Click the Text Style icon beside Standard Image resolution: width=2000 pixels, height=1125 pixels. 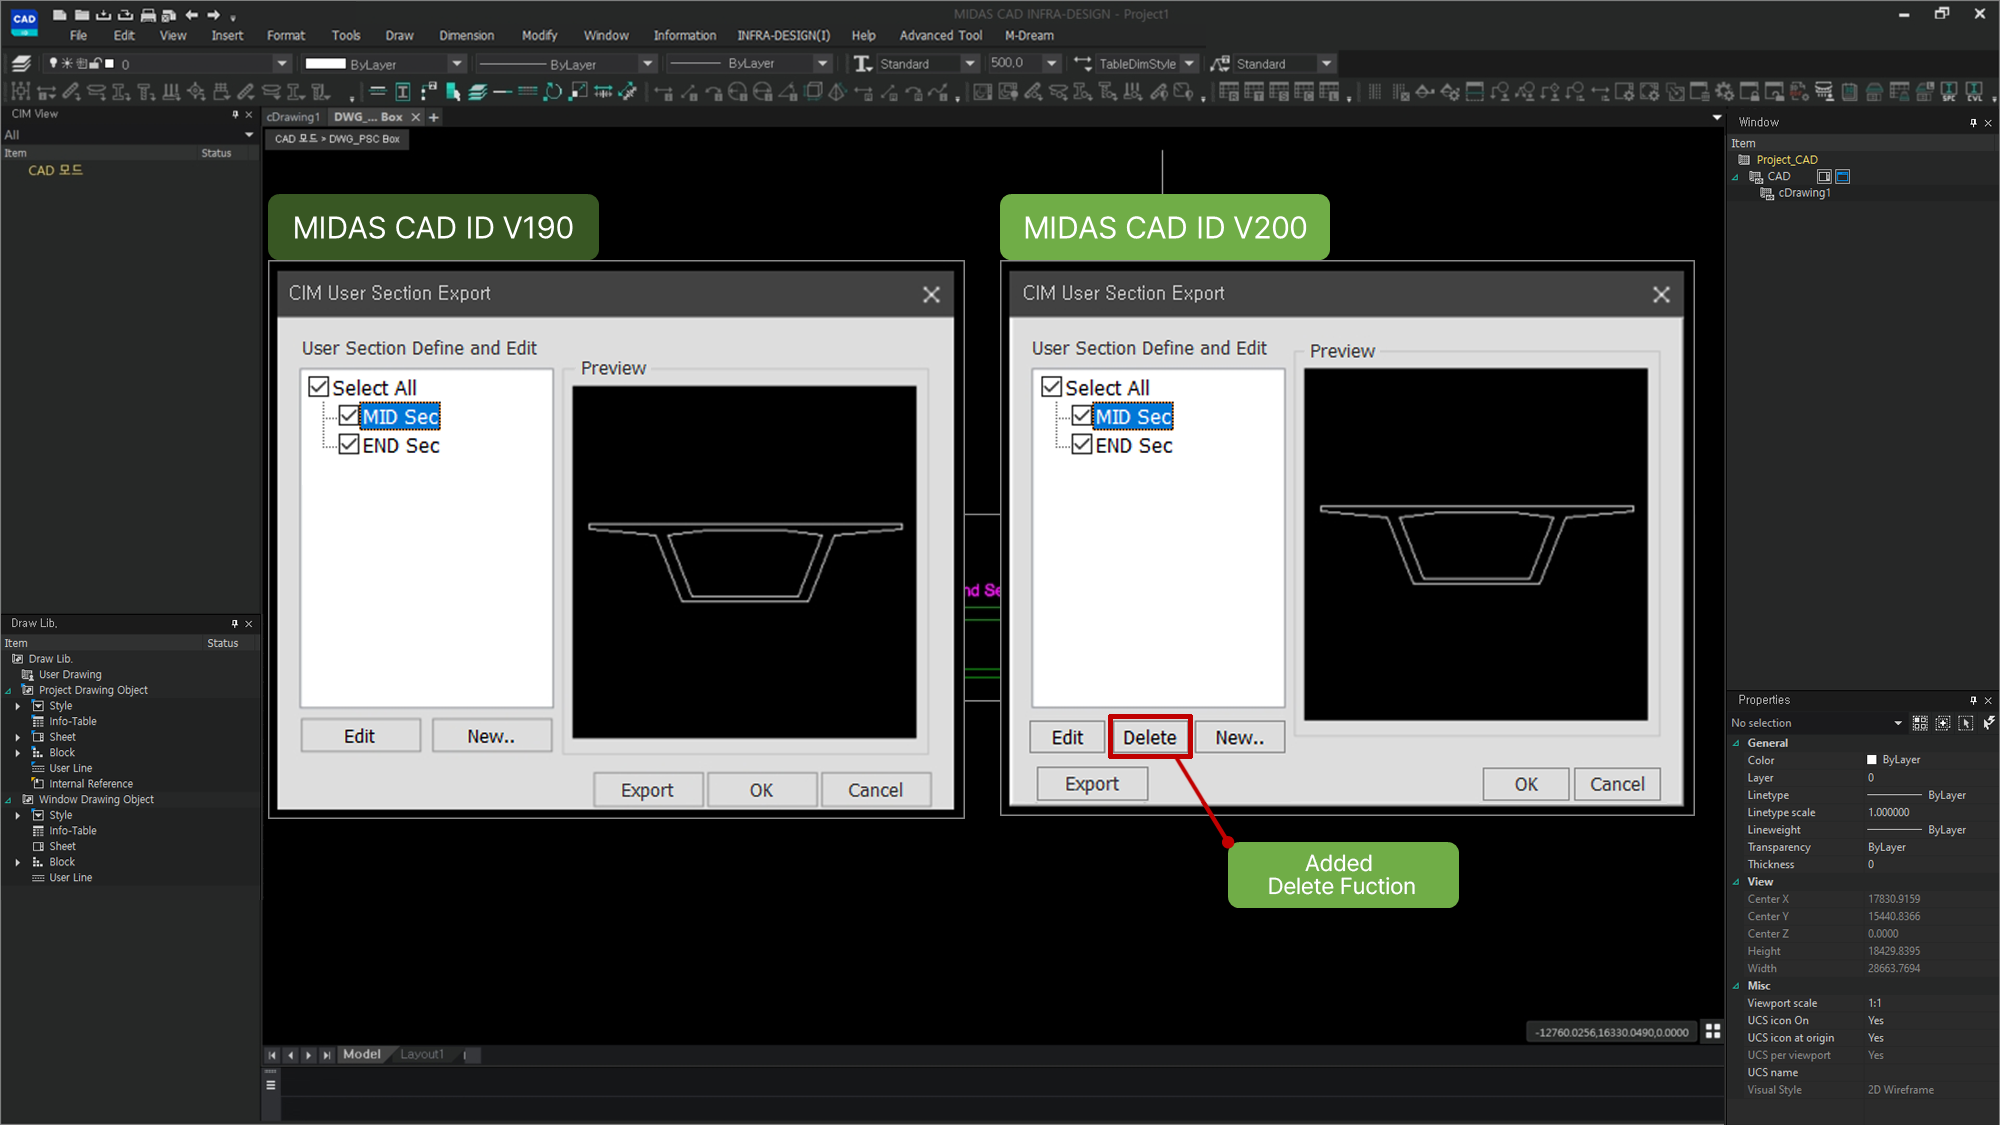pyautogui.click(x=862, y=63)
